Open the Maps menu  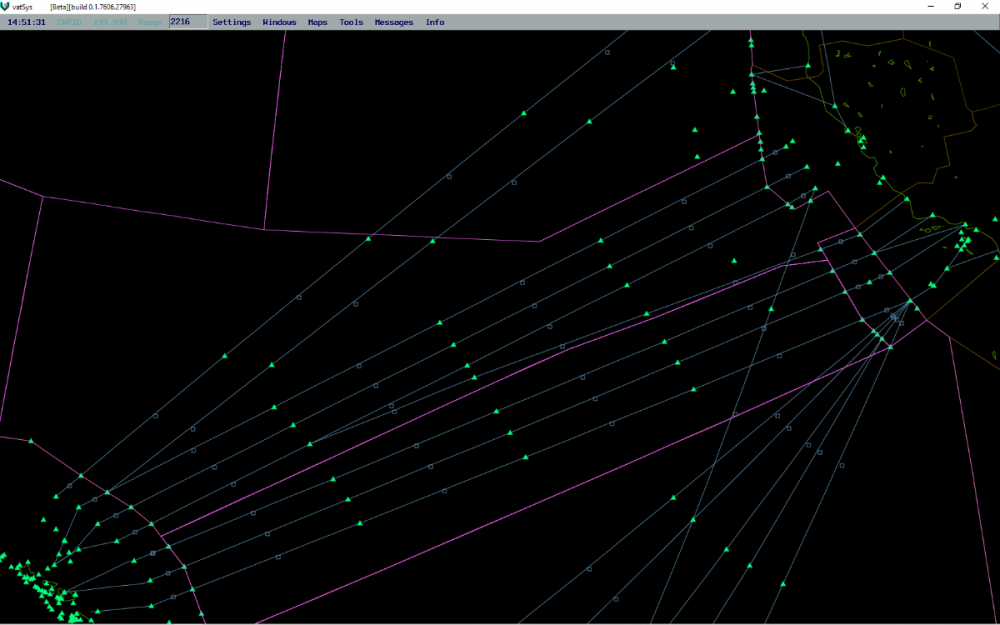coord(317,22)
